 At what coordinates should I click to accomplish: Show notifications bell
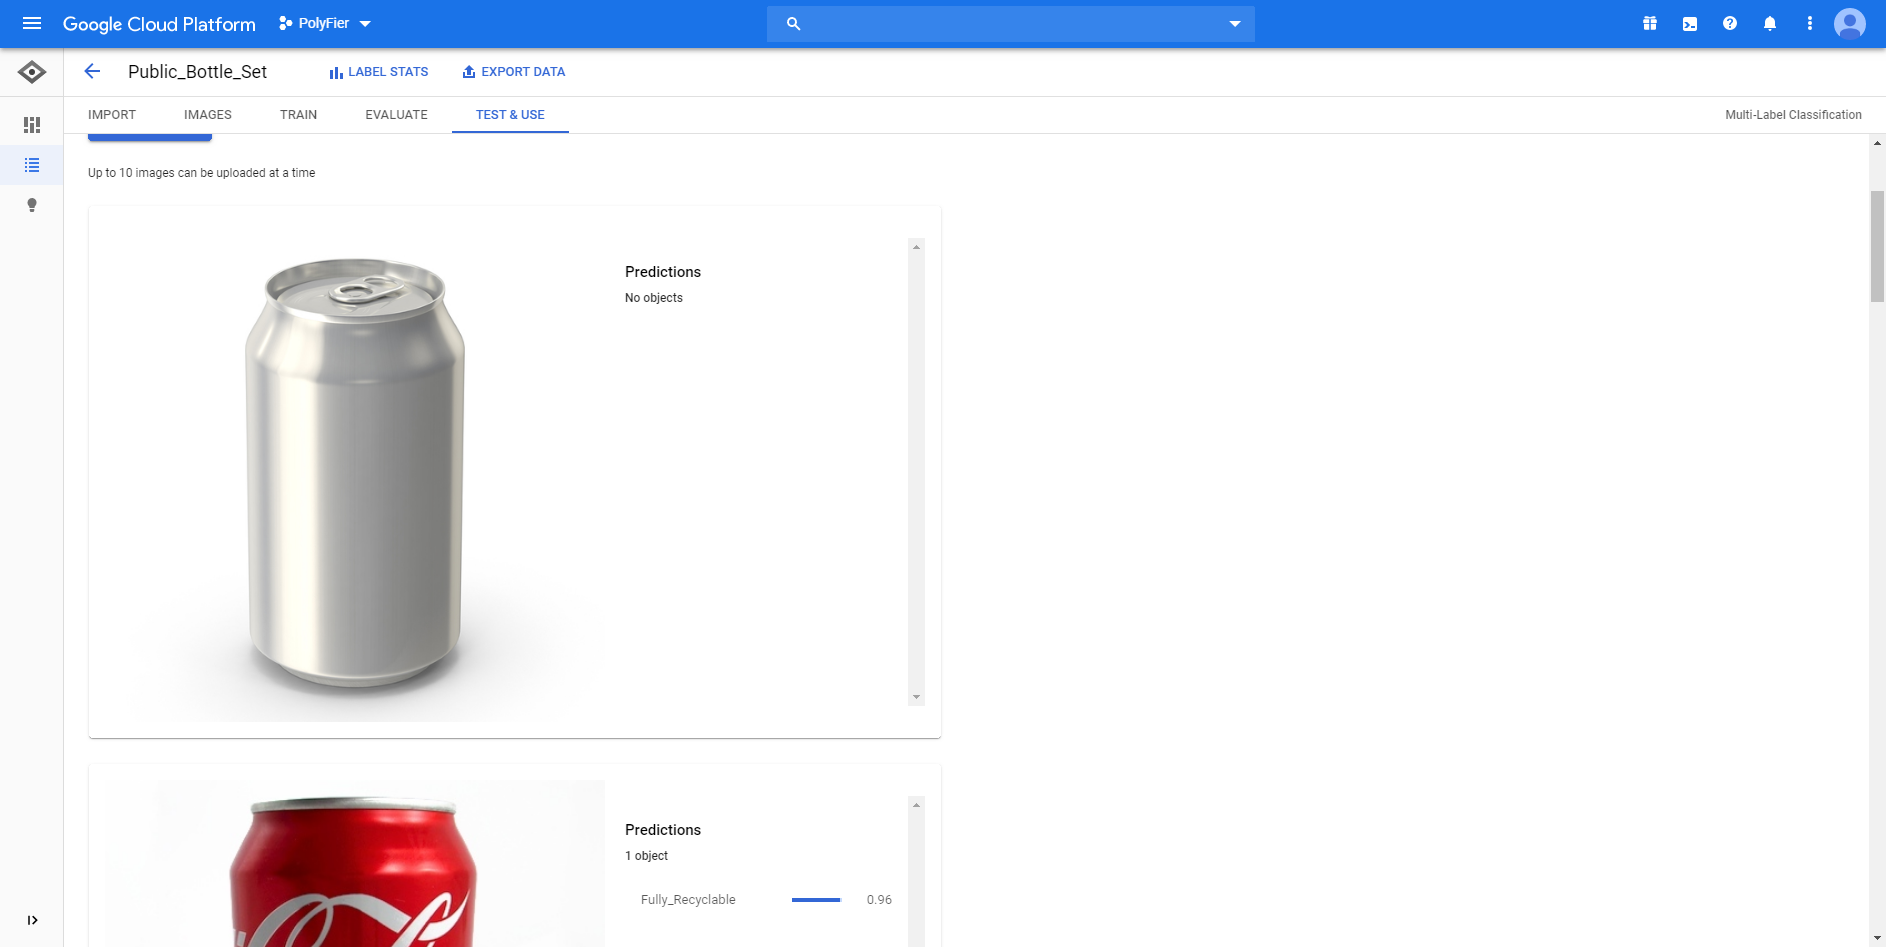1770,23
